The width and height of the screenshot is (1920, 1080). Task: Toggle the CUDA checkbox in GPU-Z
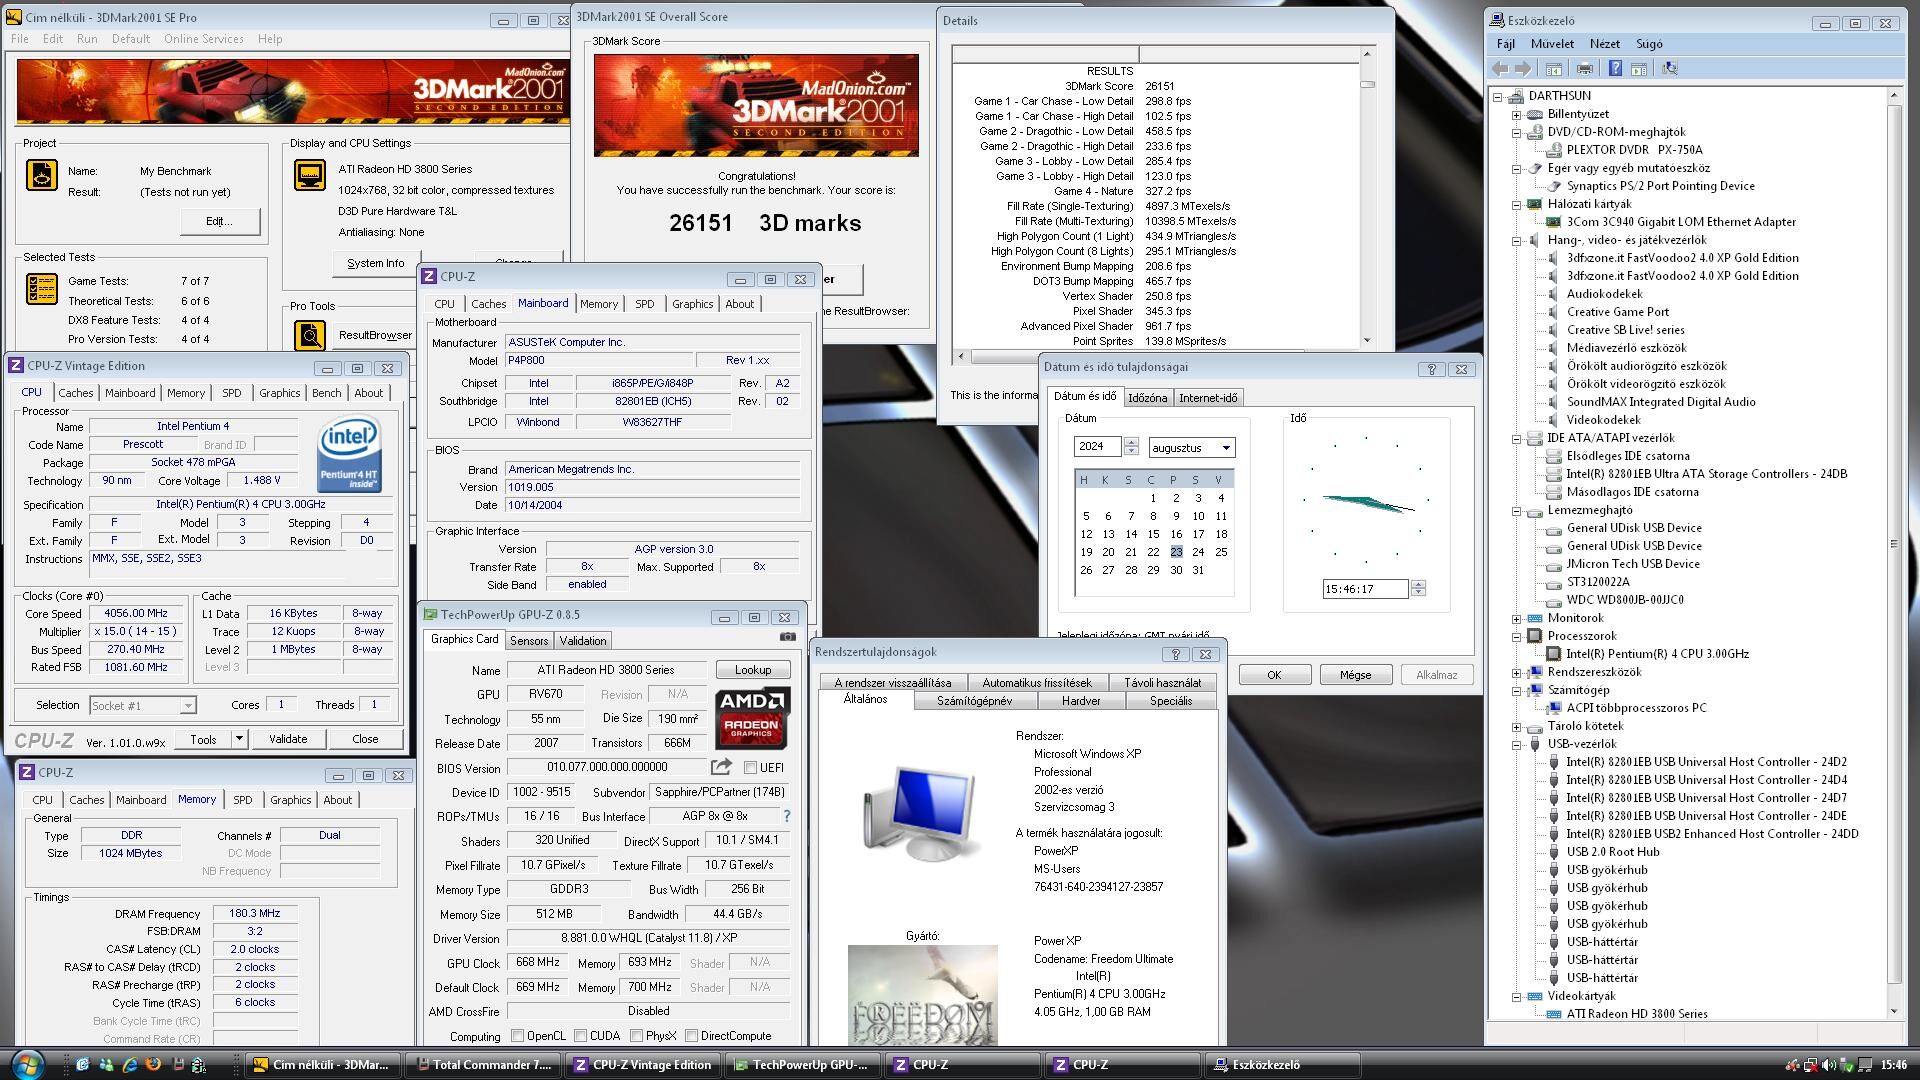580,1036
